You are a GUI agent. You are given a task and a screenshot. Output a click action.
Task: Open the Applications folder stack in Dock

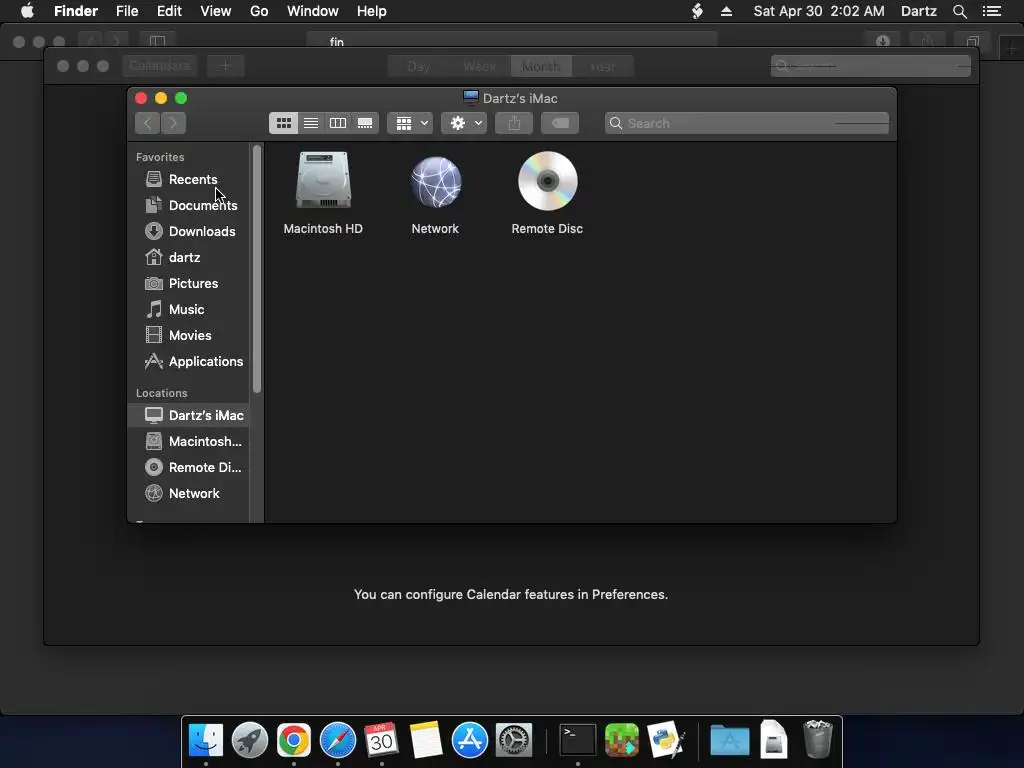coord(729,741)
